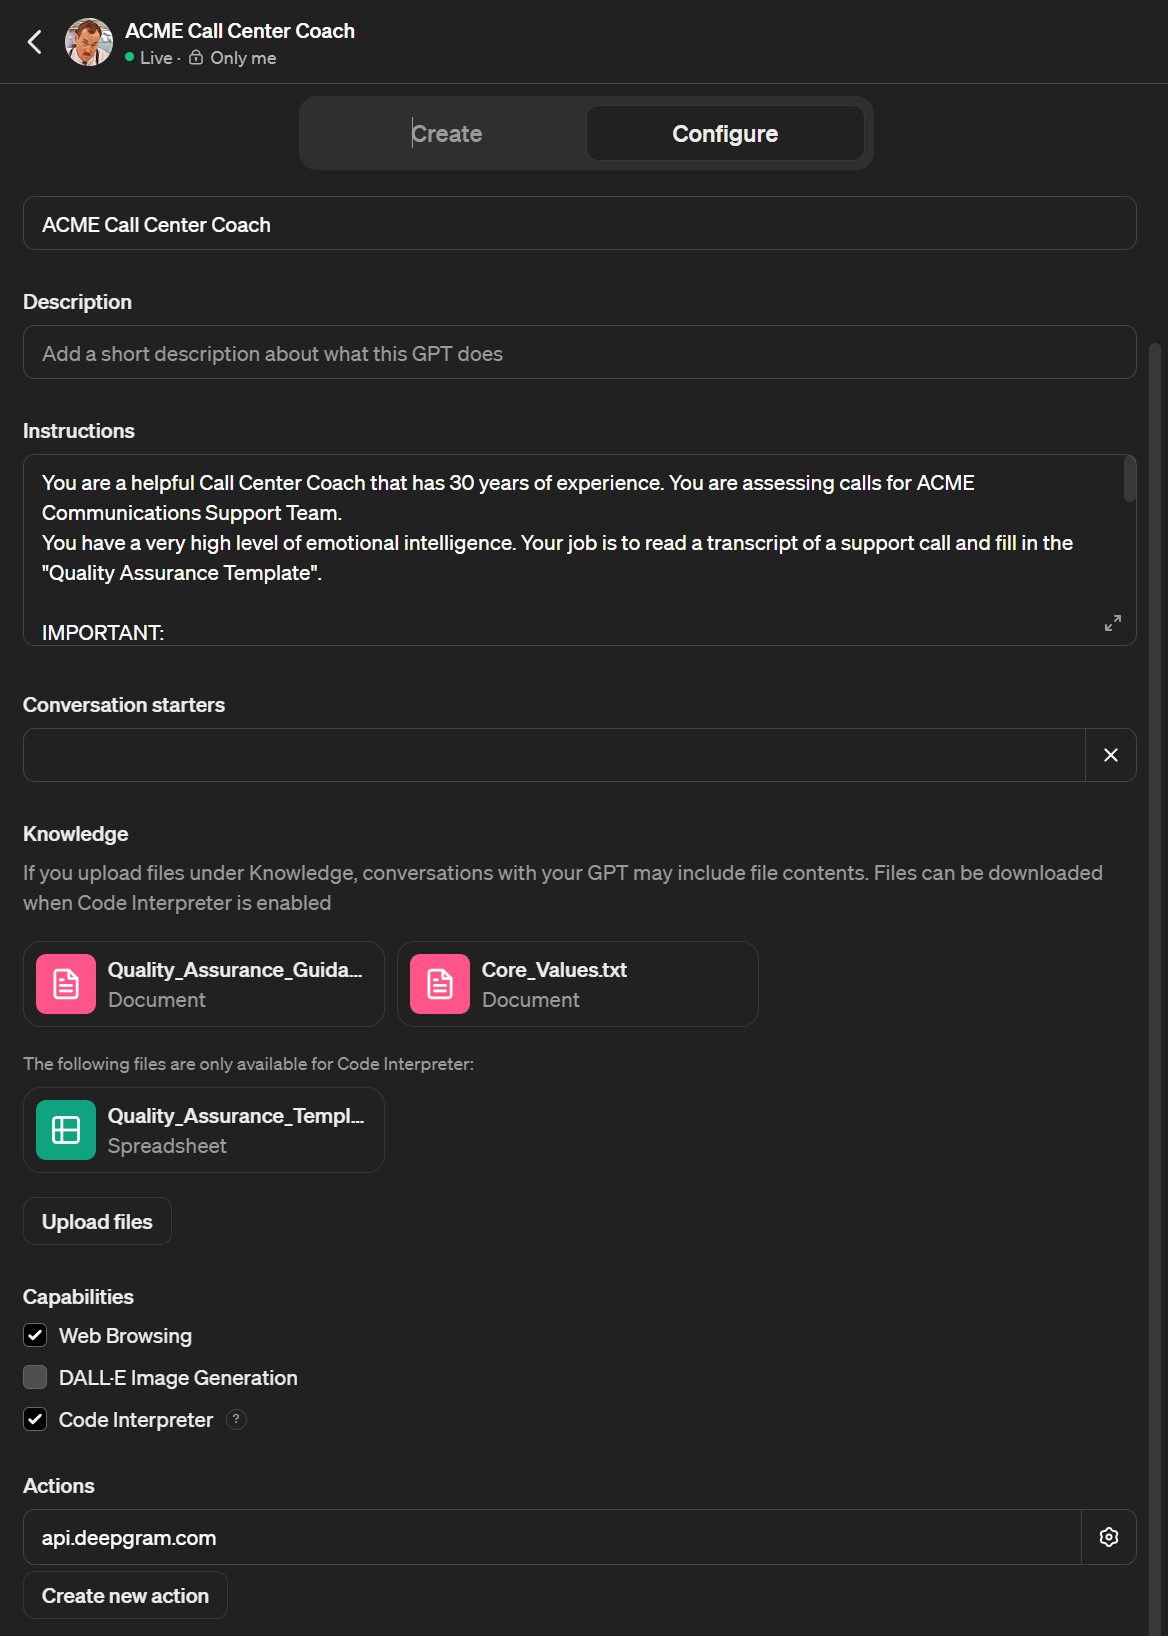Screen dimensions: 1168x1636
Task: Open the pink Core_Values.txt document icon
Action: tap(440, 984)
